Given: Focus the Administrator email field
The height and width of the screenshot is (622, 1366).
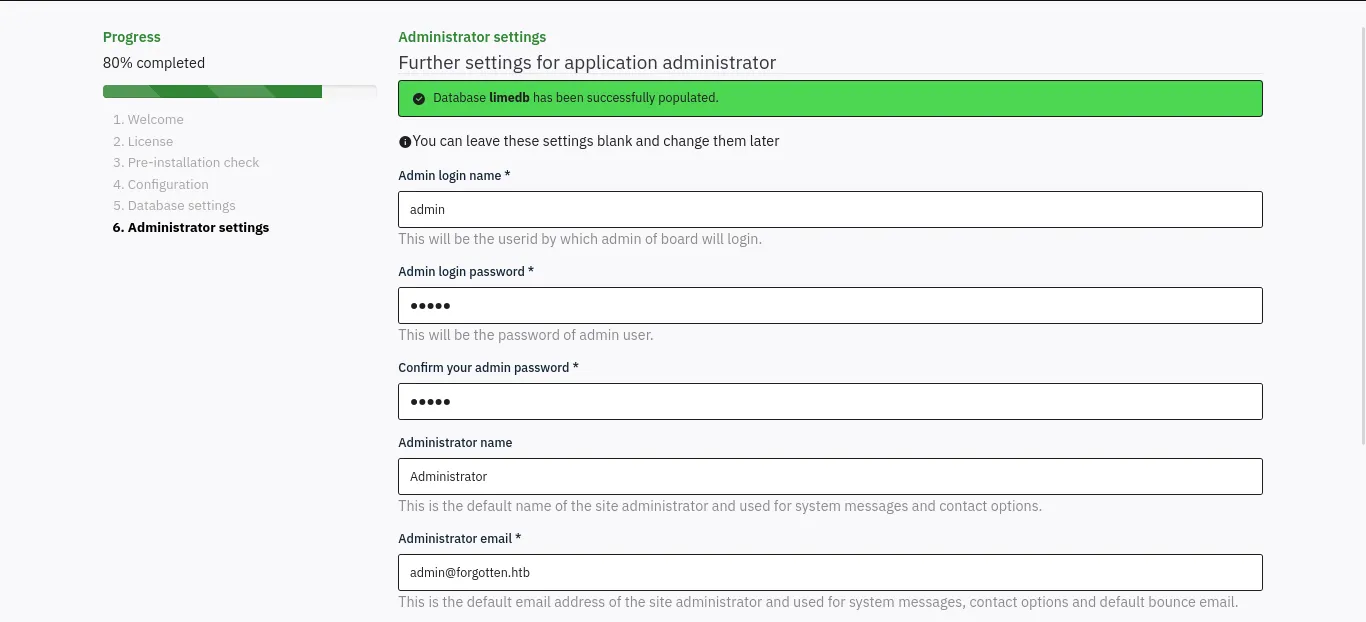Looking at the screenshot, I should tap(830, 573).
